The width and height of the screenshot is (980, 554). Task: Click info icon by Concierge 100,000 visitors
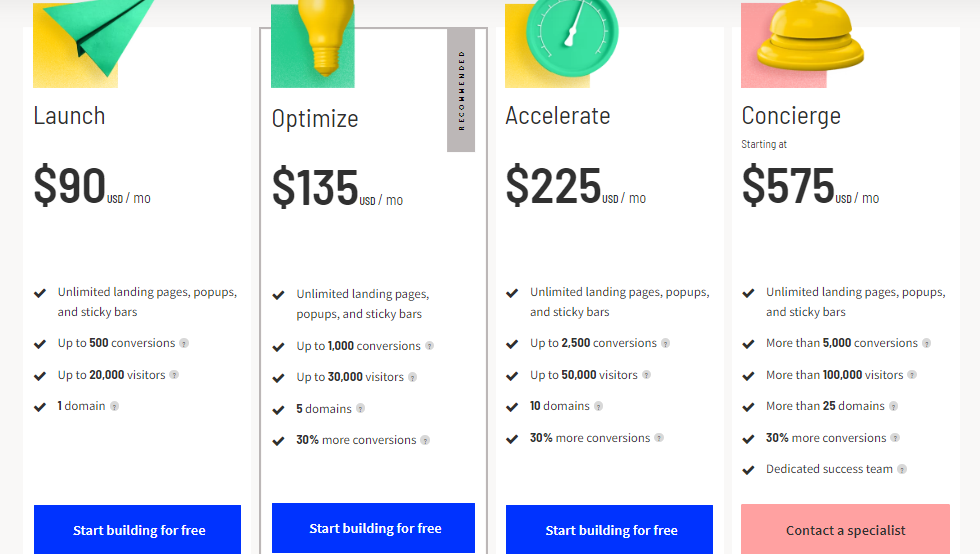click(912, 375)
